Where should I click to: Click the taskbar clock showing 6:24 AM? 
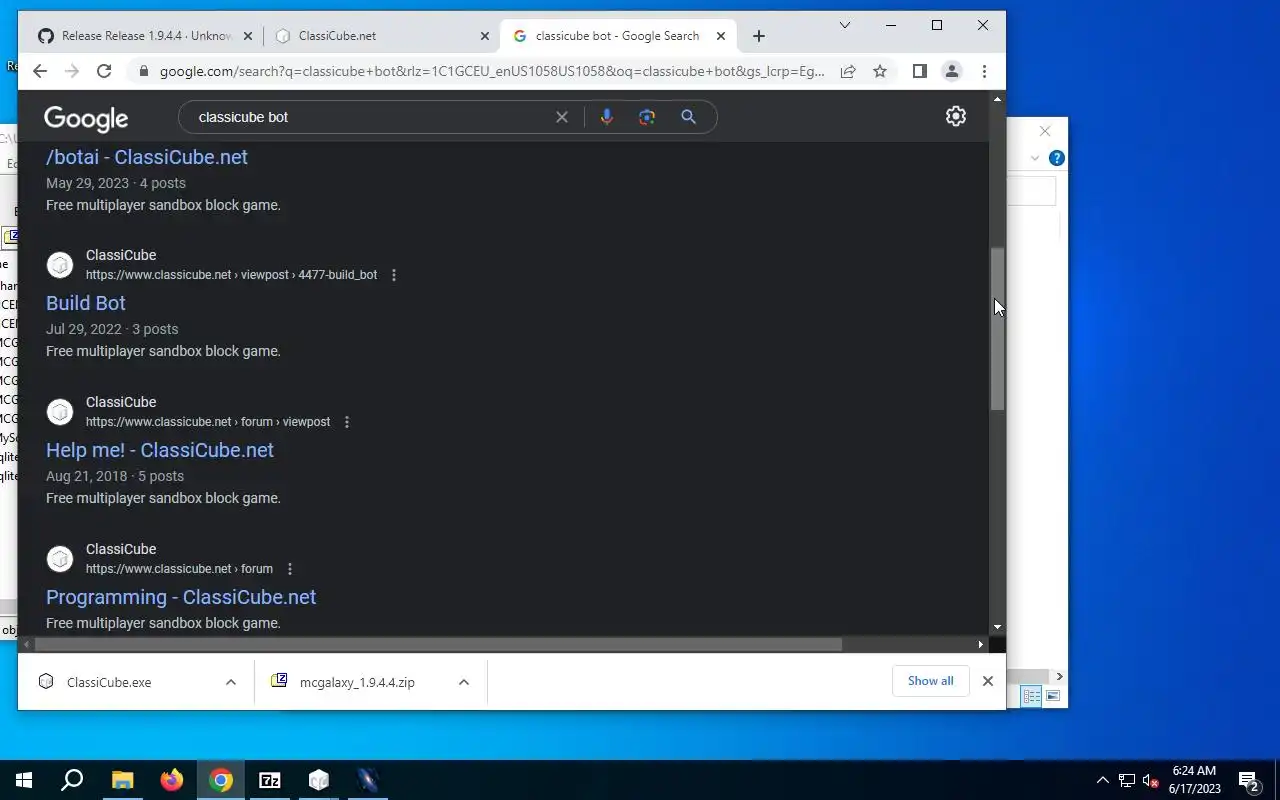[1195, 780]
